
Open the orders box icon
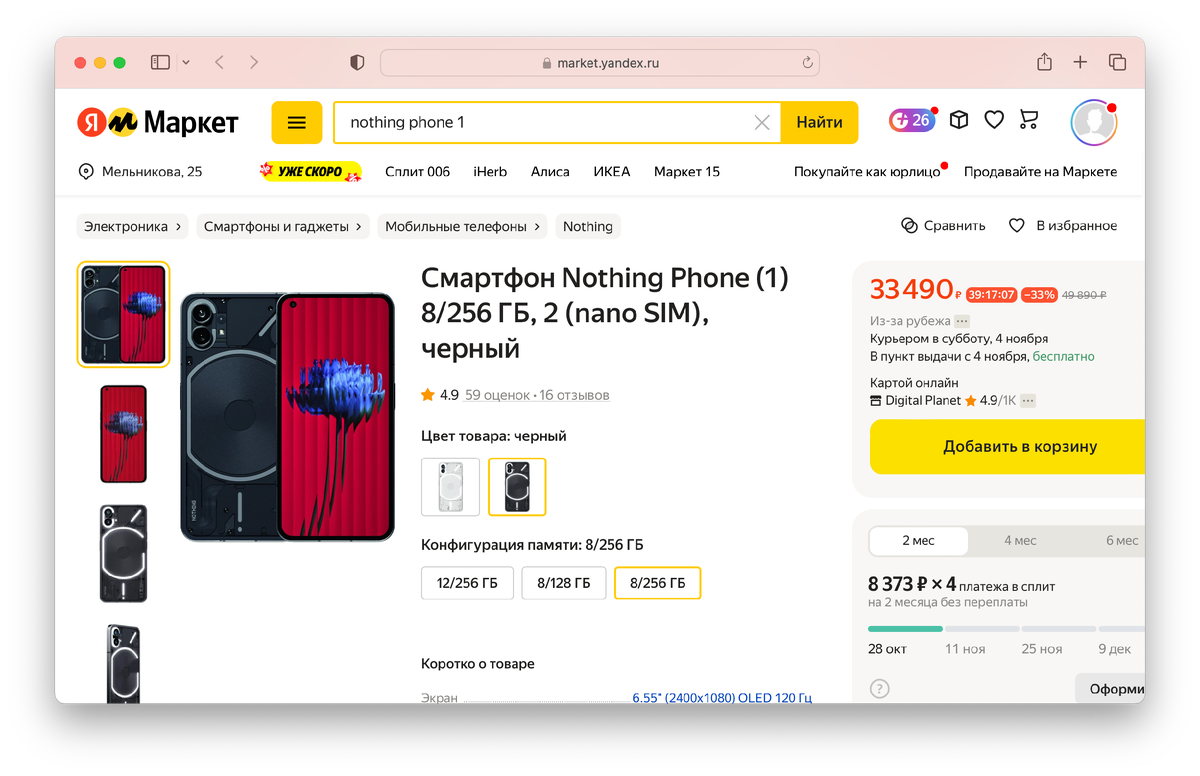[959, 120]
